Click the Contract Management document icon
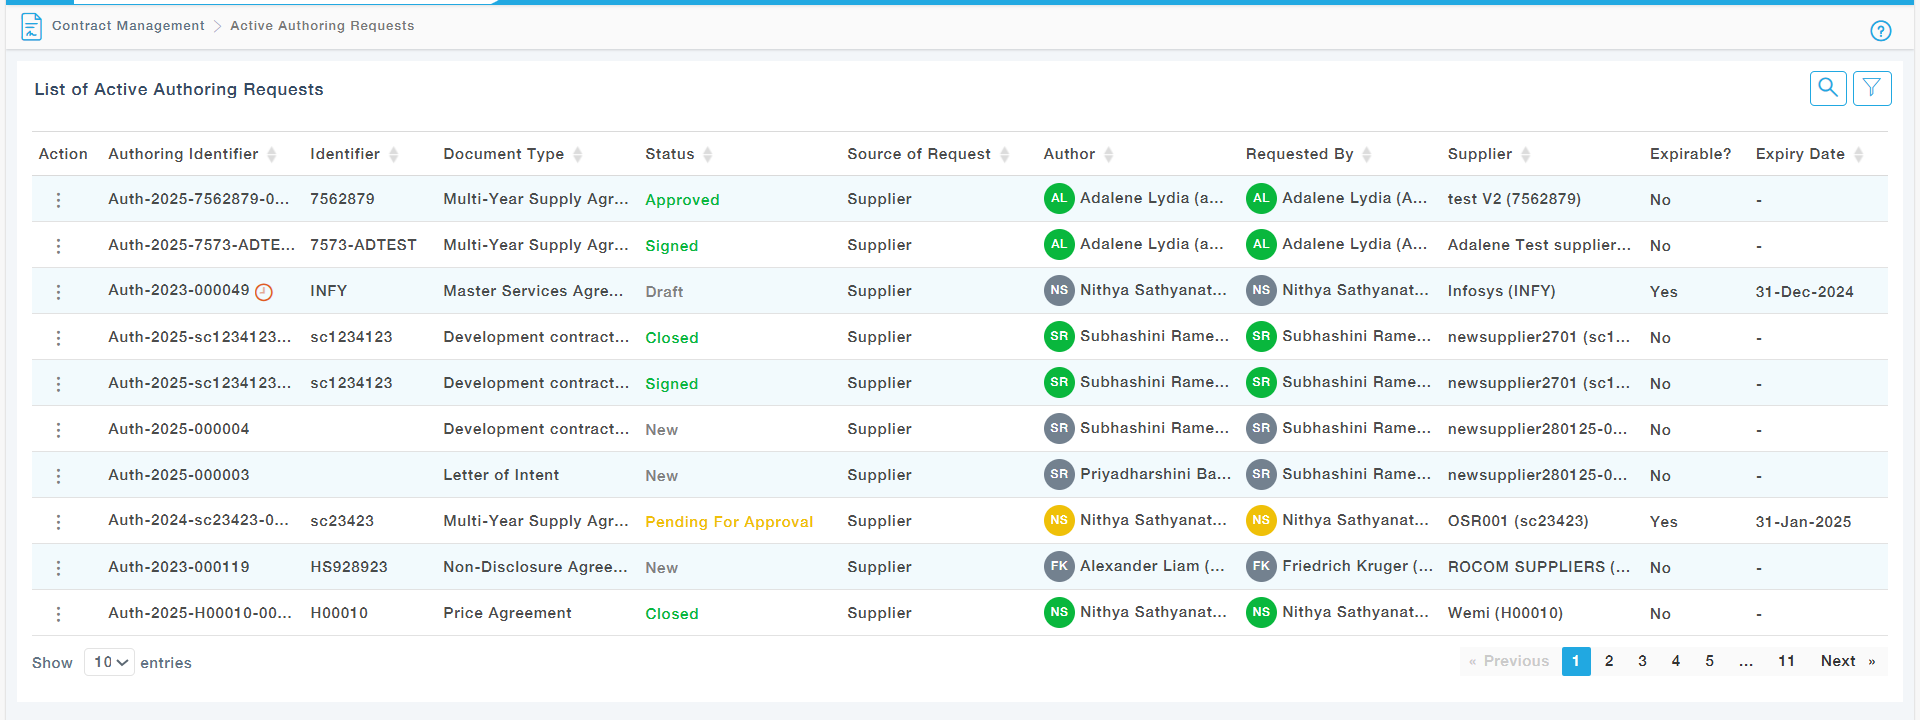 point(32,27)
